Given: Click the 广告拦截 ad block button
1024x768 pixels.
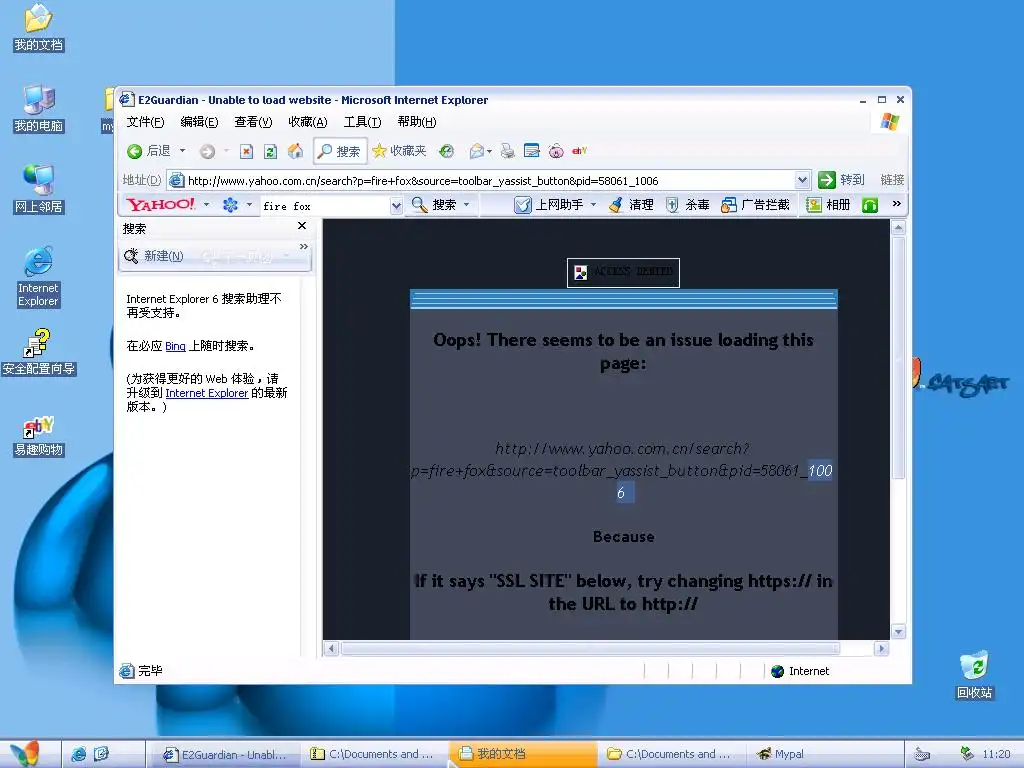Looking at the screenshot, I should tap(755, 205).
